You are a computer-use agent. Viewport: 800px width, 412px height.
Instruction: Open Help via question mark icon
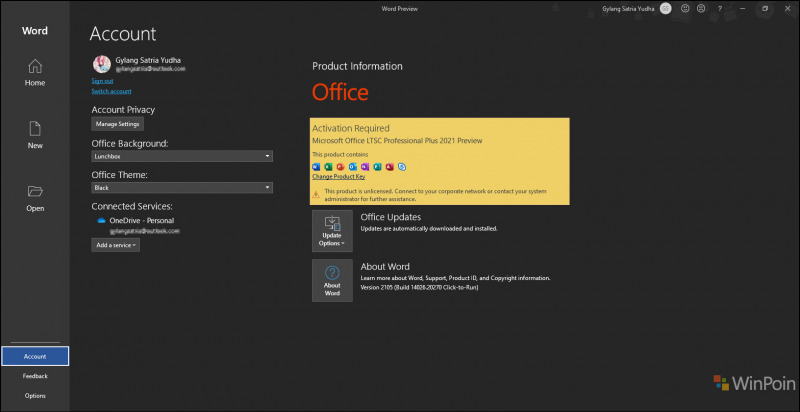[x=720, y=9]
